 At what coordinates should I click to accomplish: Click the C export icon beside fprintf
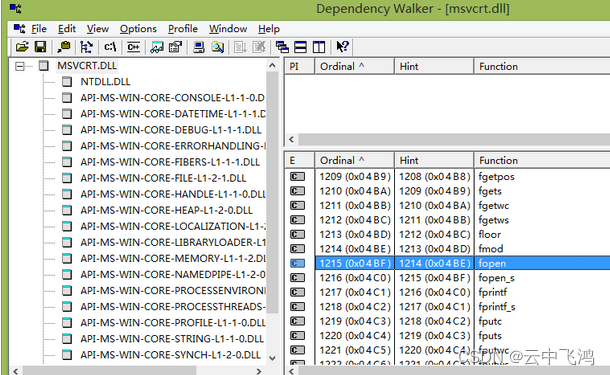point(297,292)
